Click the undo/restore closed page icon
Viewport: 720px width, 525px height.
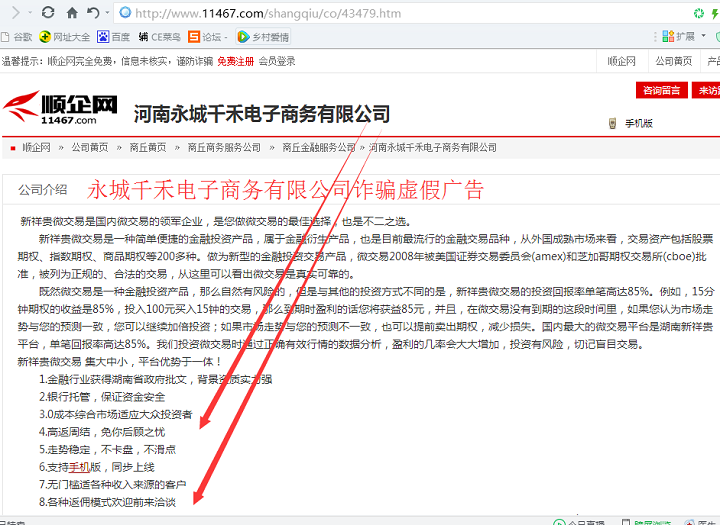click(x=93, y=13)
